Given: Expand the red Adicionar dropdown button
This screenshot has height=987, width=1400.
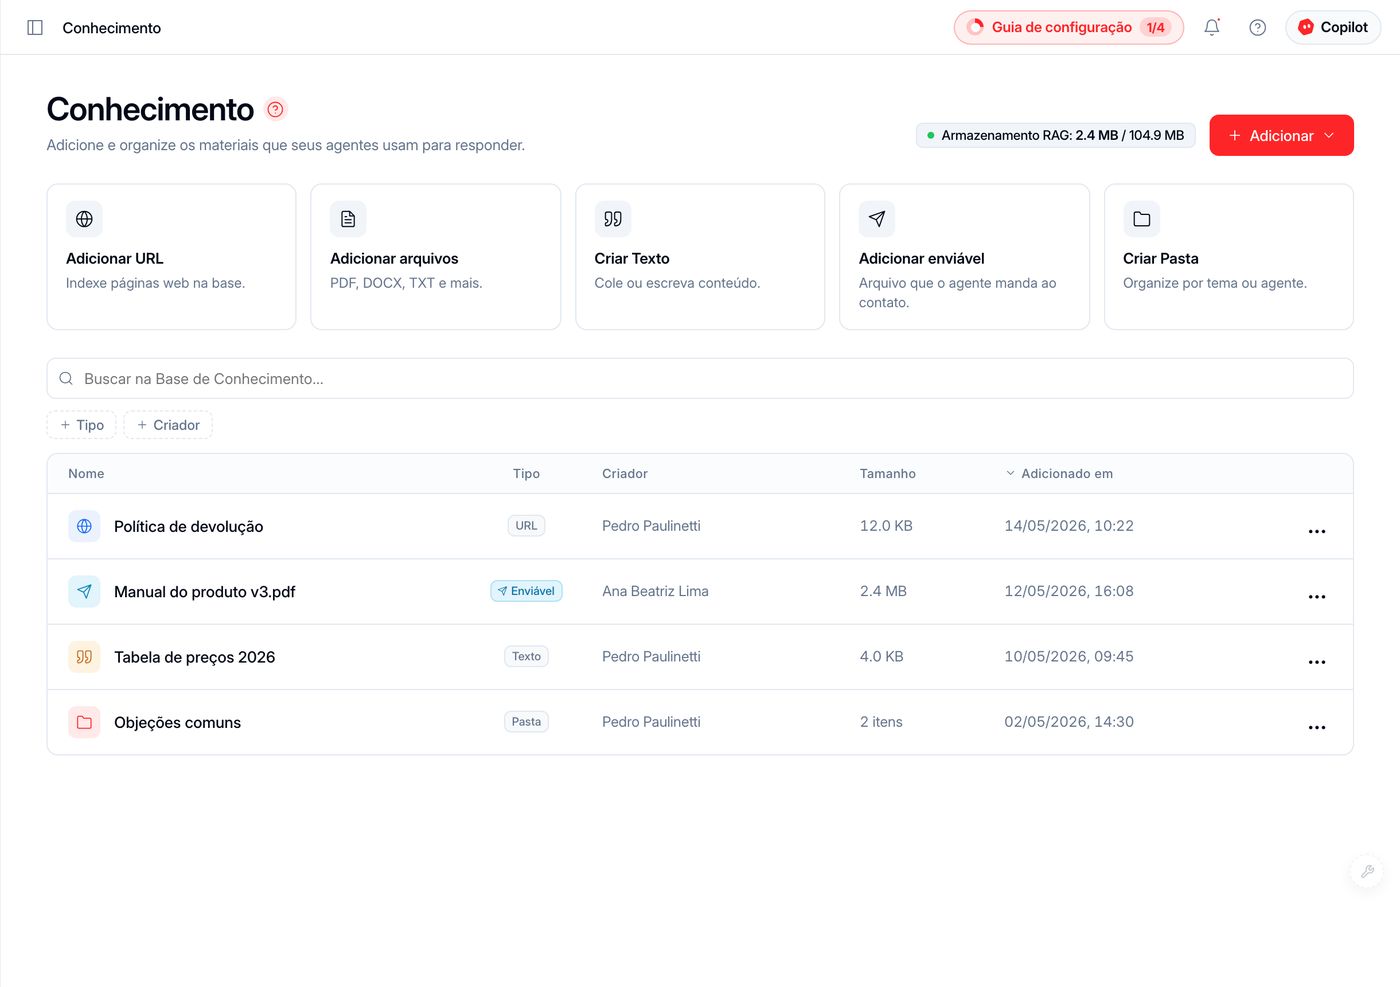Looking at the screenshot, I should tap(1281, 135).
